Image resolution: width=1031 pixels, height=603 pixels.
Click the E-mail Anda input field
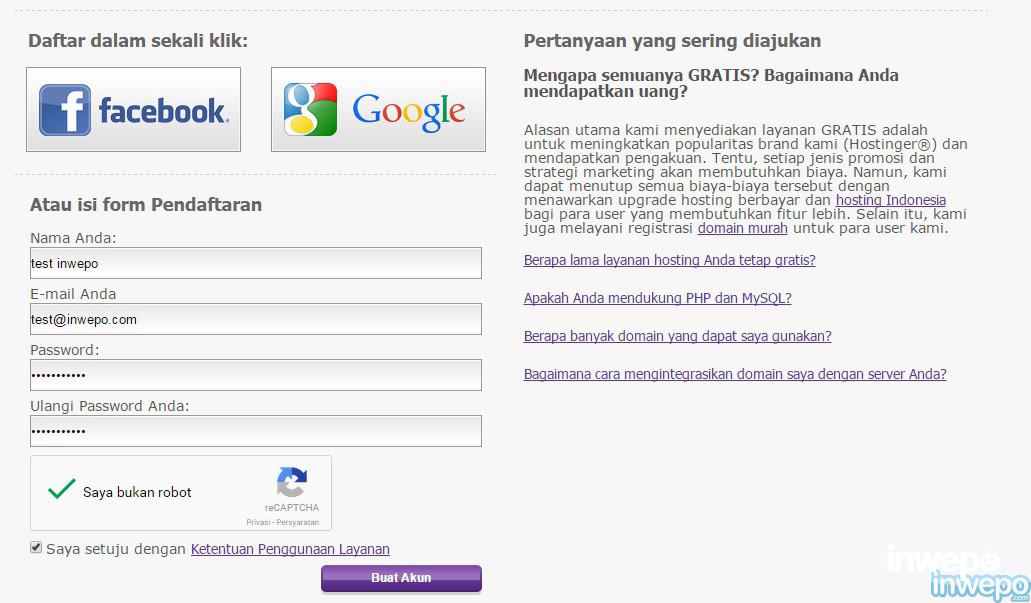point(256,319)
